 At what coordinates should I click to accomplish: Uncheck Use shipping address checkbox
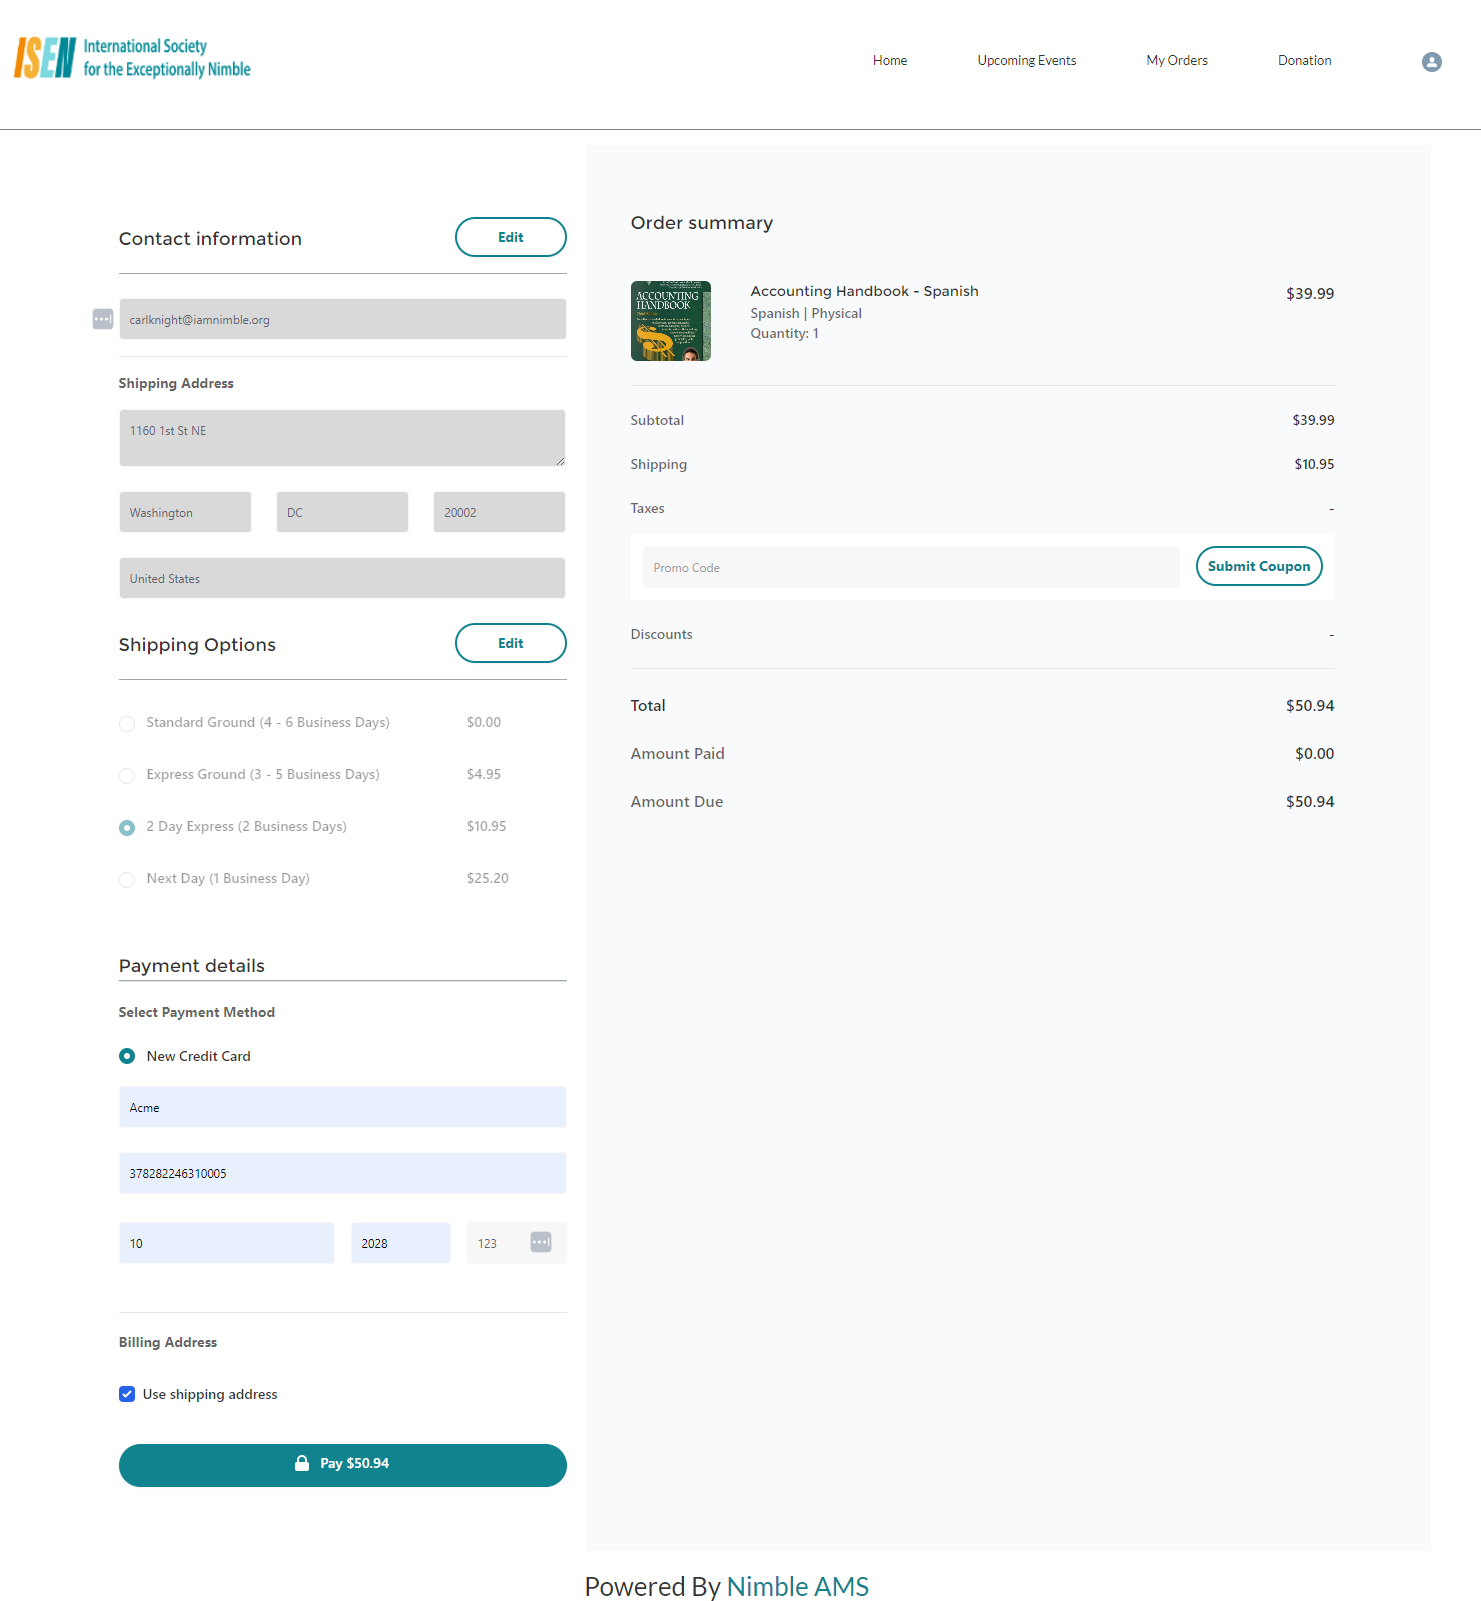coord(127,1394)
